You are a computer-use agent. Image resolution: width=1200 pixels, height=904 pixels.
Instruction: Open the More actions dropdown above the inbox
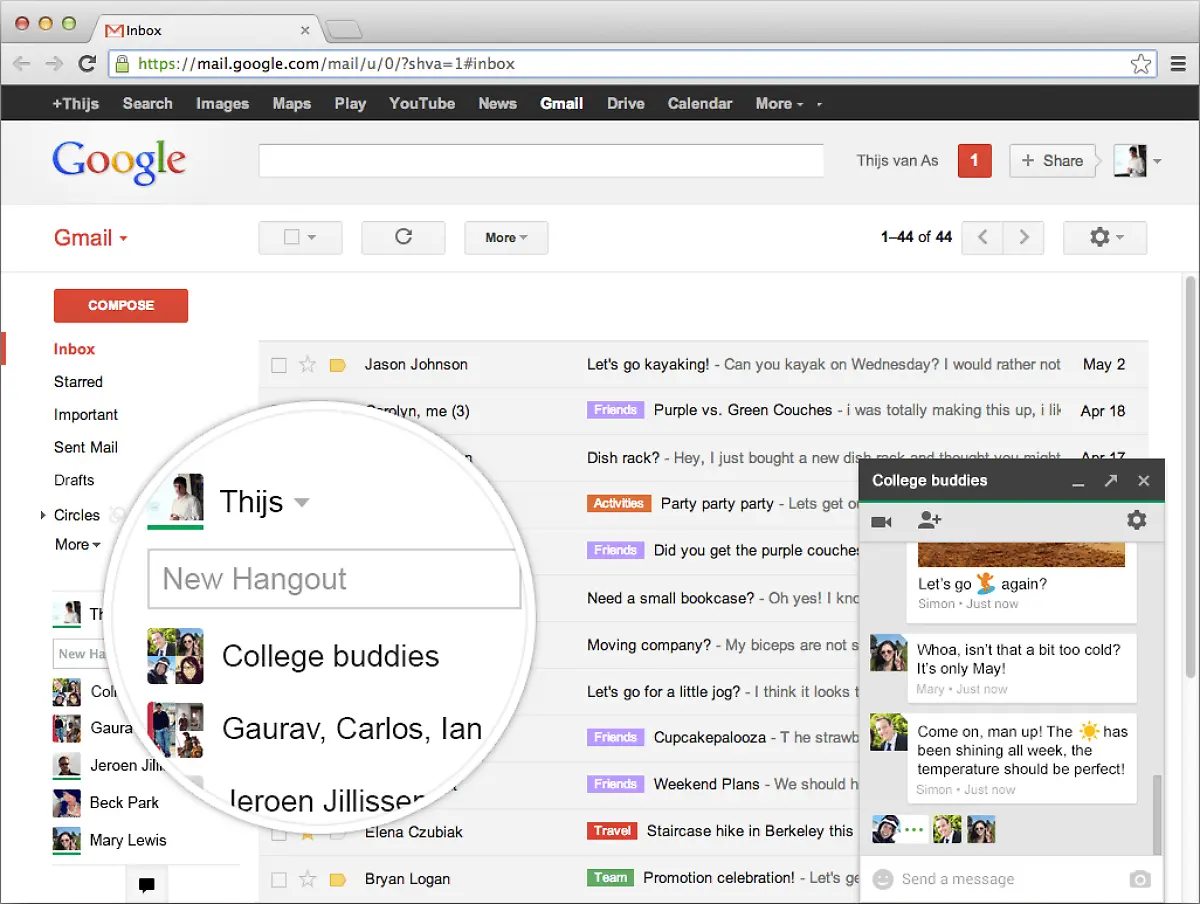(x=506, y=237)
